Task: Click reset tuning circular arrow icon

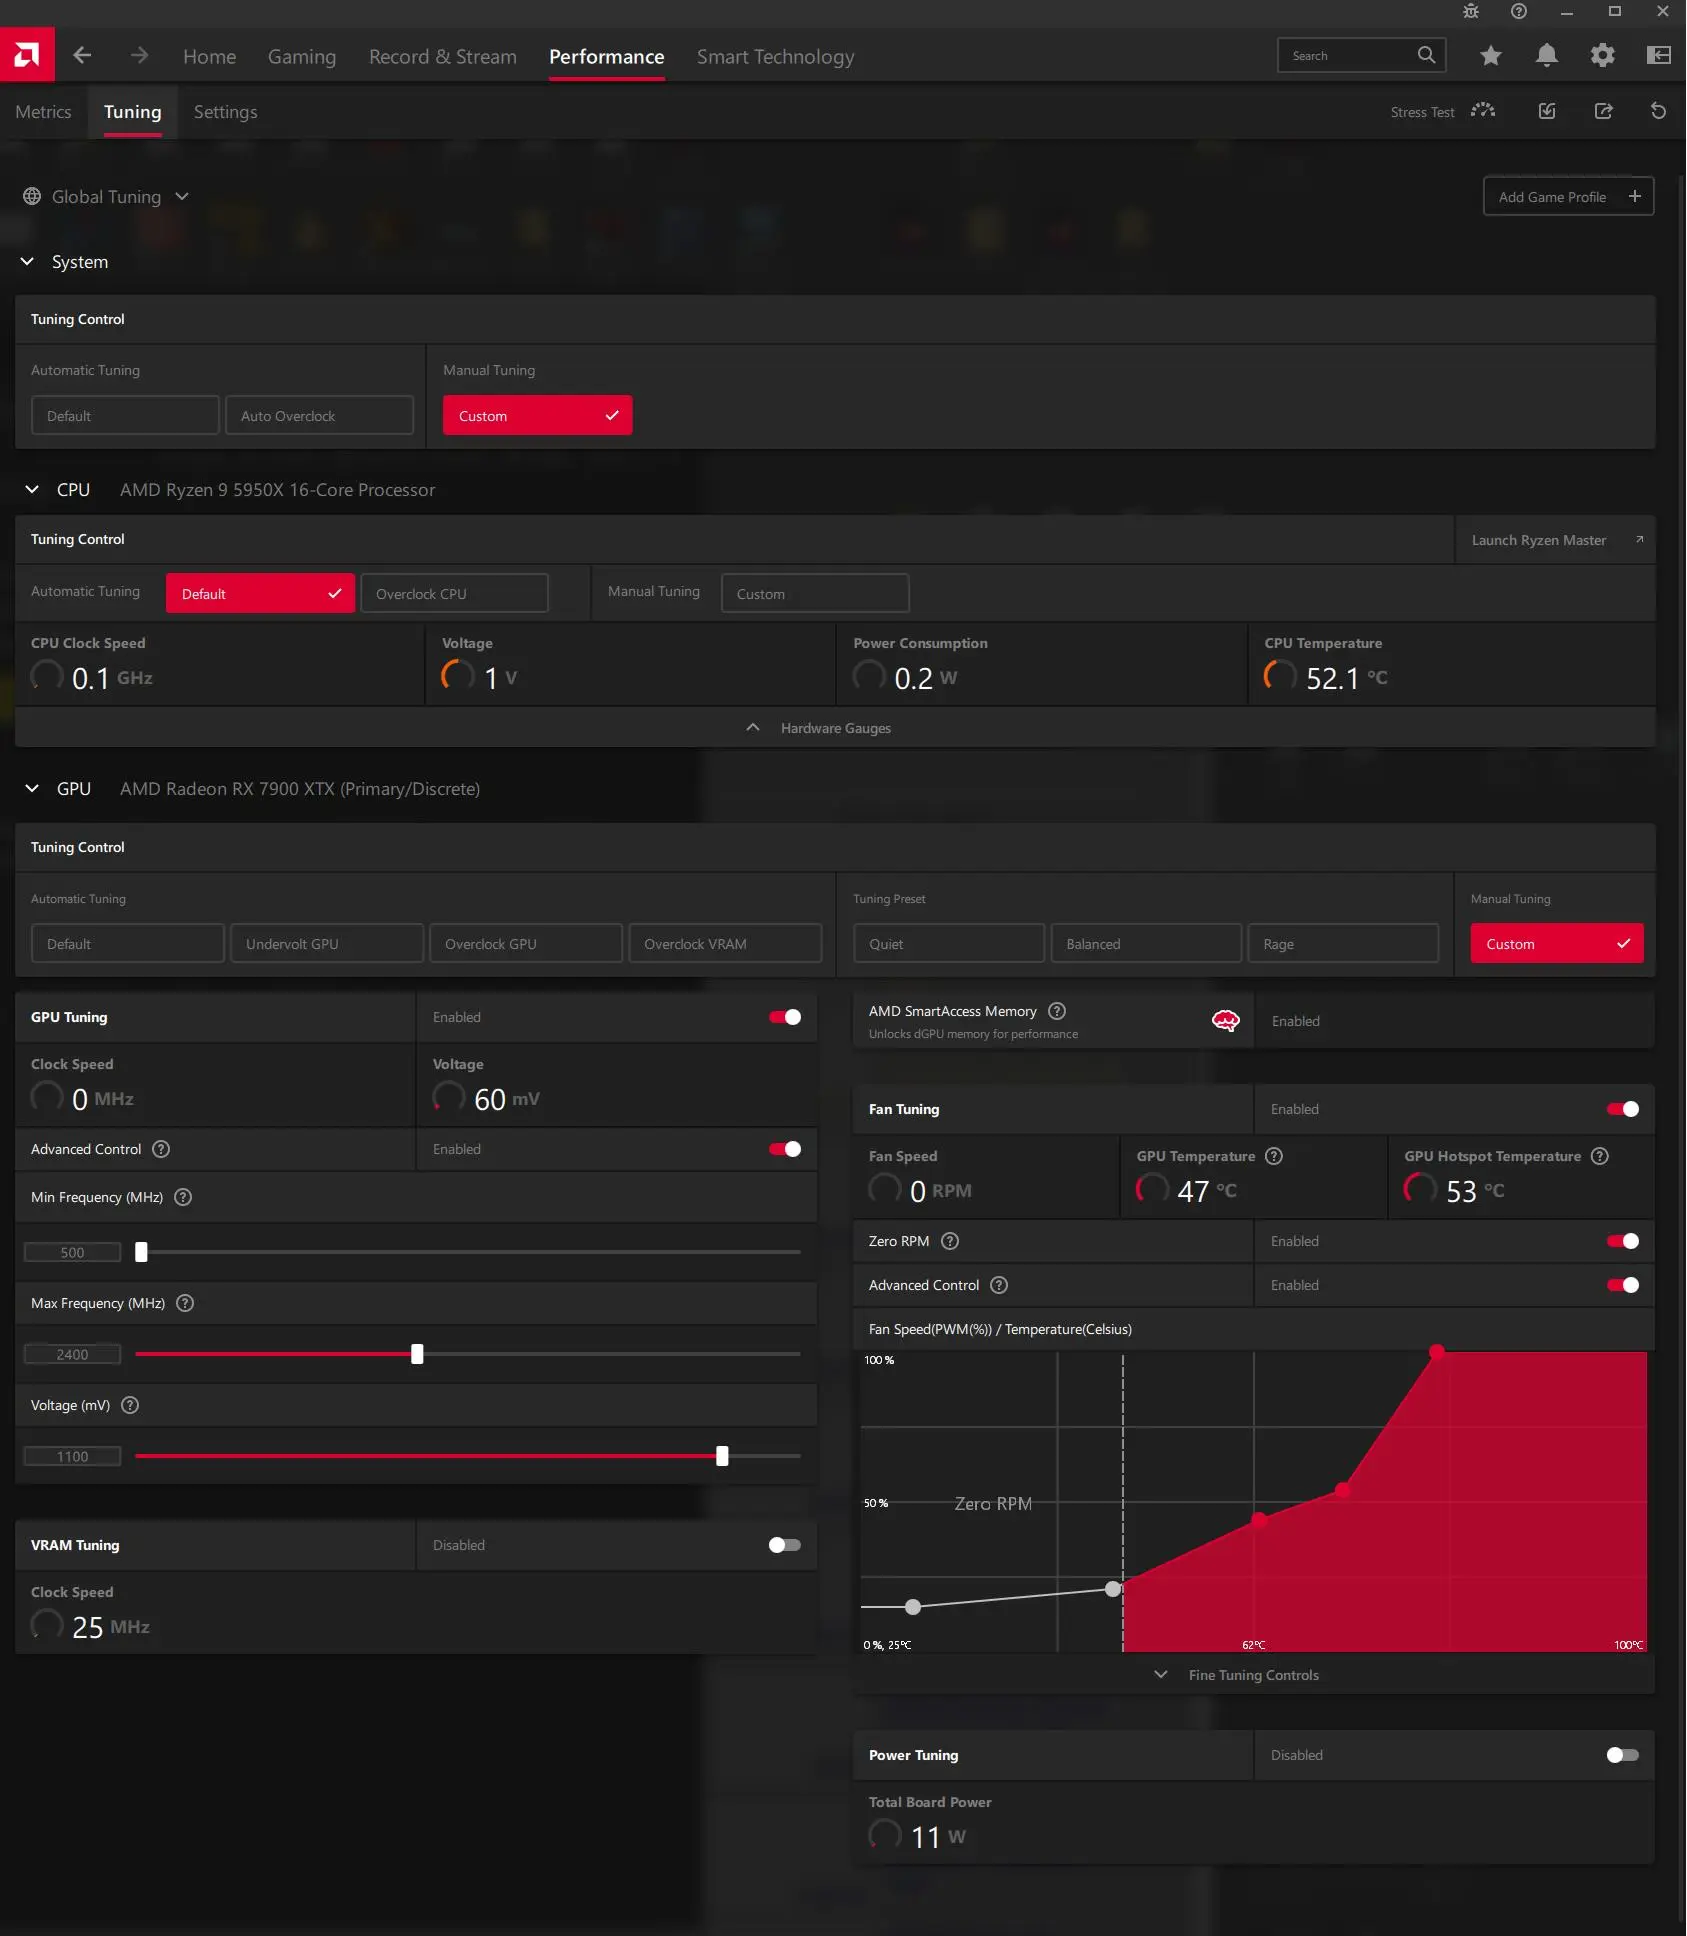Action: [x=1658, y=111]
